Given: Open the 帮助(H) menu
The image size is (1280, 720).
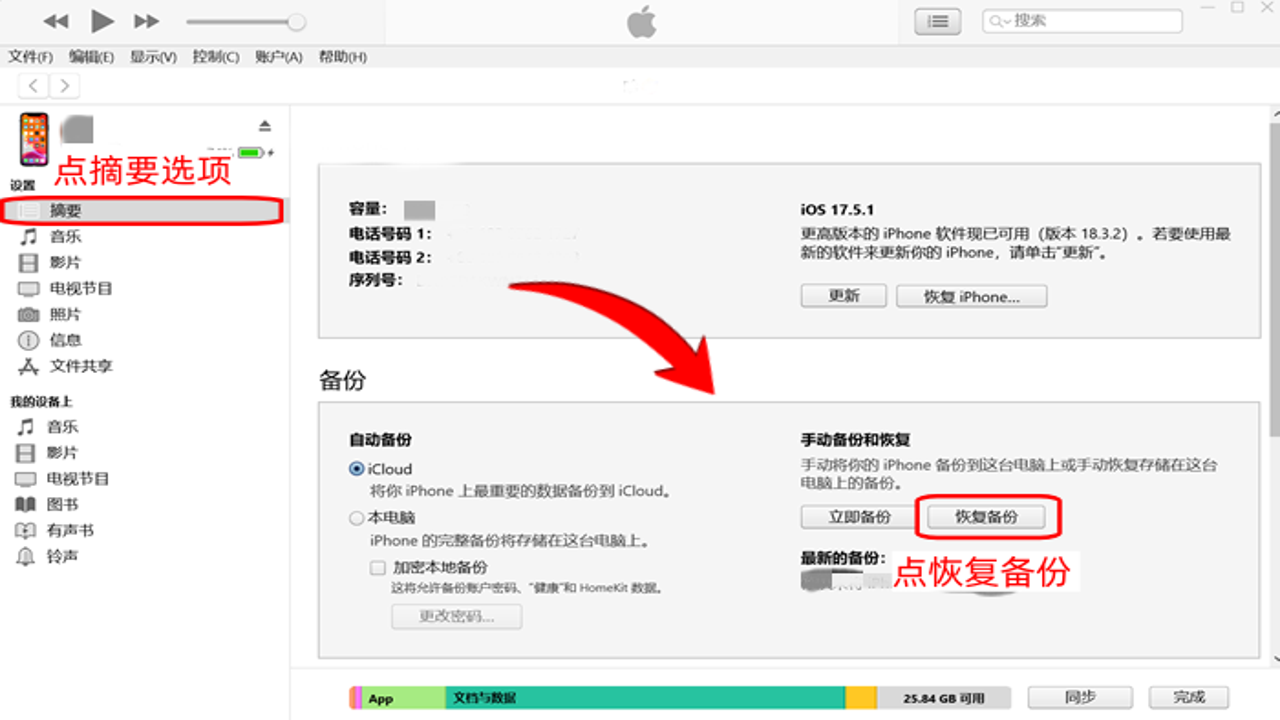Looking at the screenshot, I should (343, 57).
